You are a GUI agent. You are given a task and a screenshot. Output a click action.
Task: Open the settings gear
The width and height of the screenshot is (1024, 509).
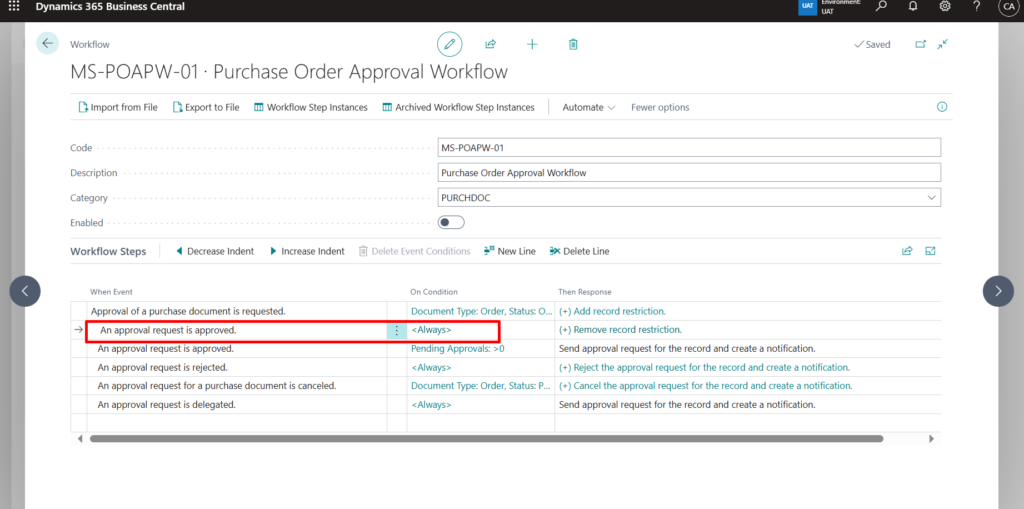(944, 6)
